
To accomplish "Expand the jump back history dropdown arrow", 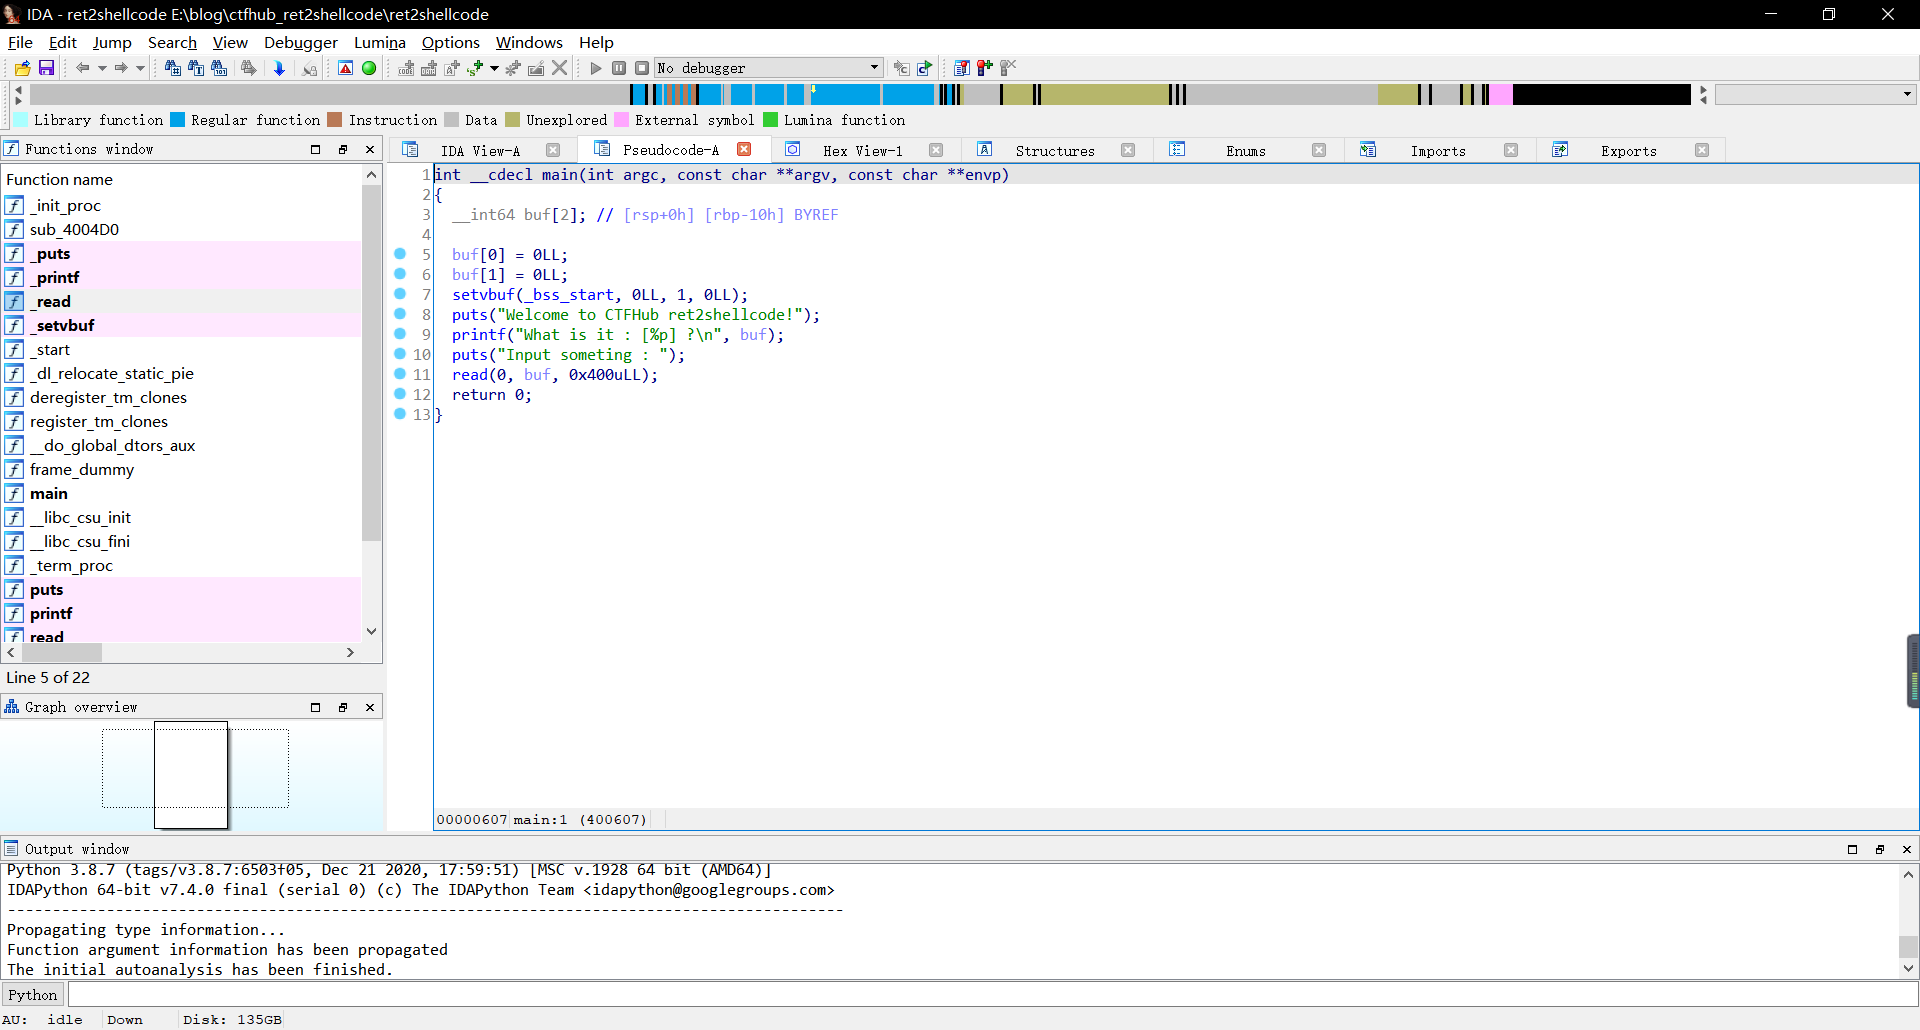I will pyautogui.click(x=102, y=68).
